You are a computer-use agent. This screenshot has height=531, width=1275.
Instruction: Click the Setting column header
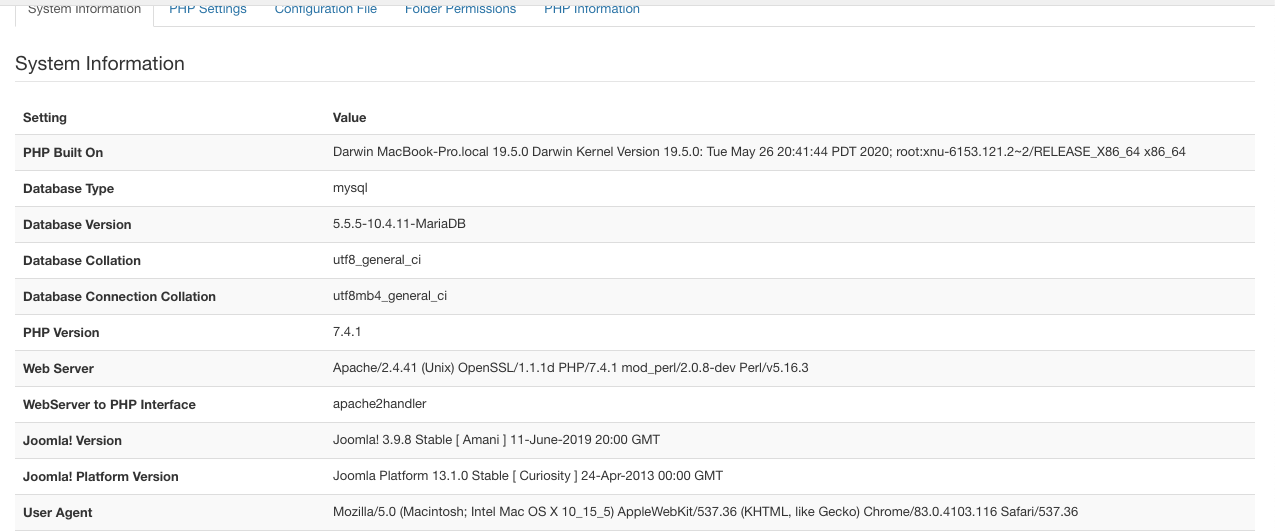pyautogui.click(x=45, y=117)
